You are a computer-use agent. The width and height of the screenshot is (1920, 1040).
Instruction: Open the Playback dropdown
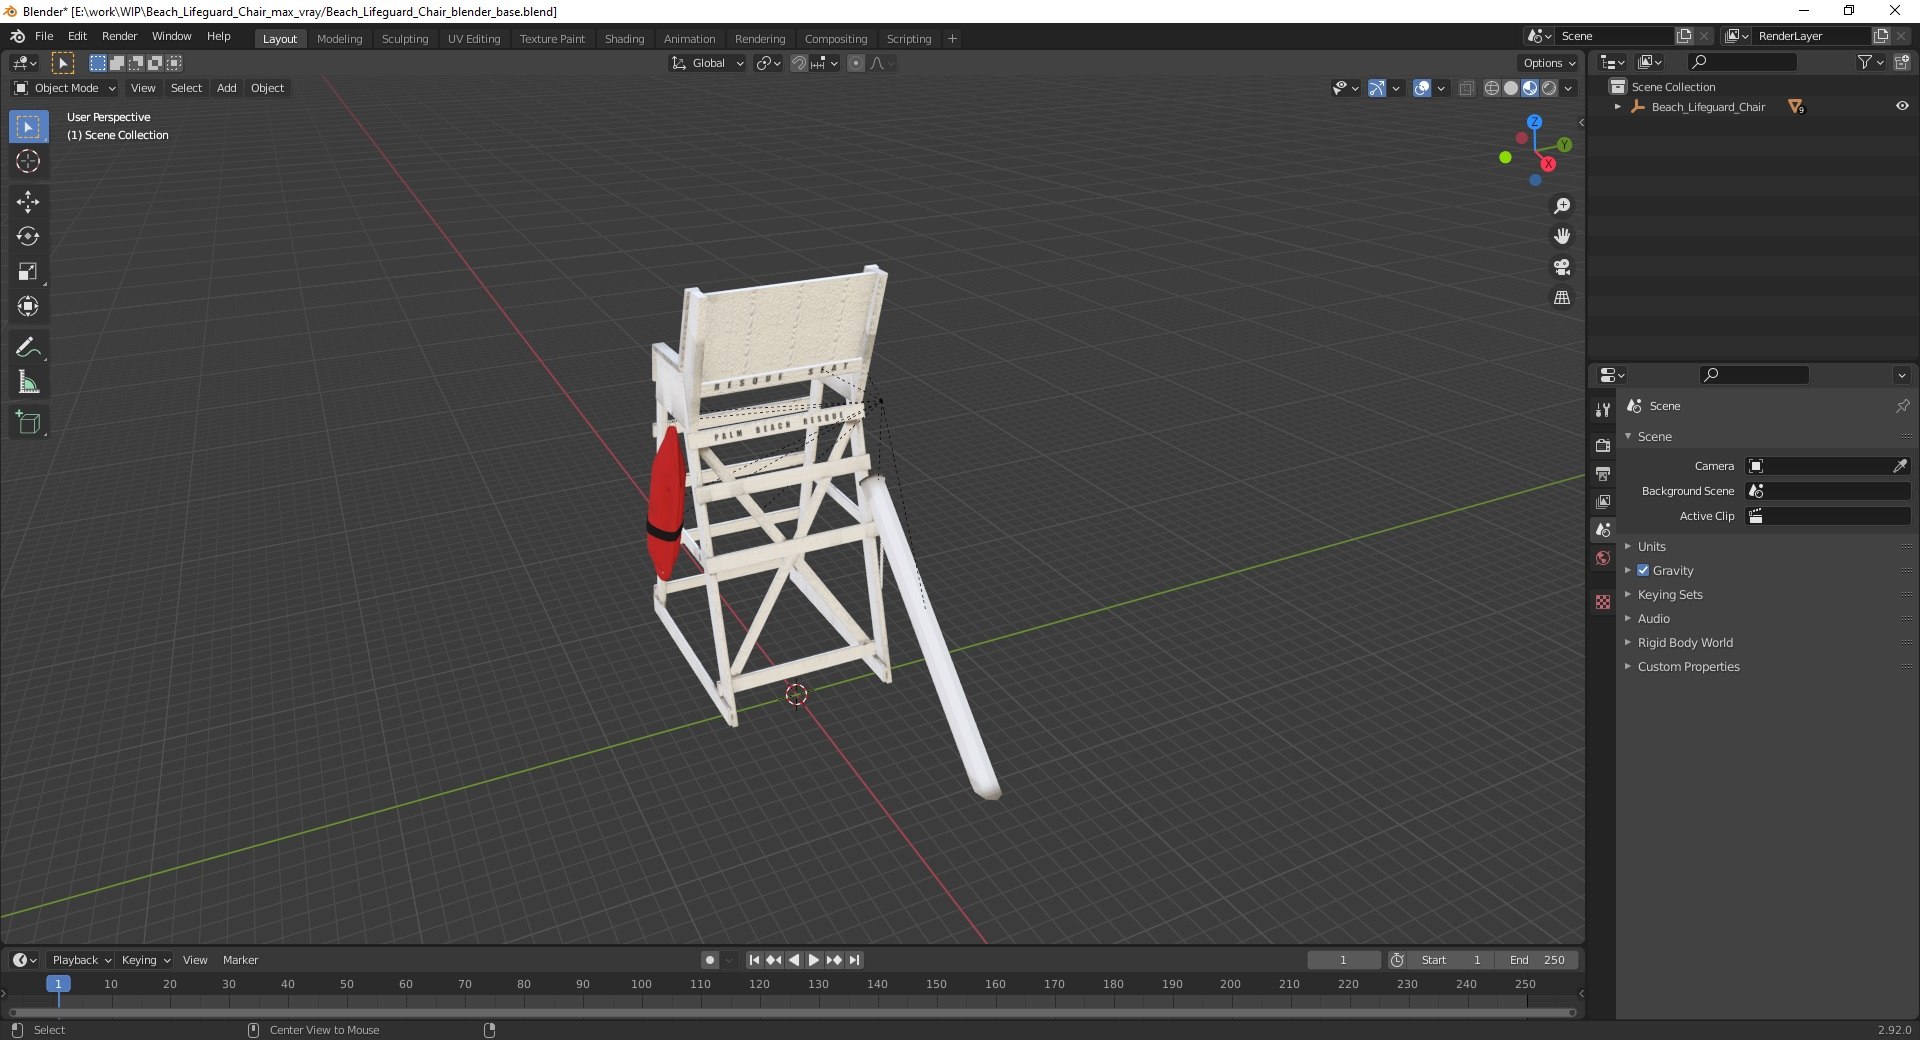point(81,960)
